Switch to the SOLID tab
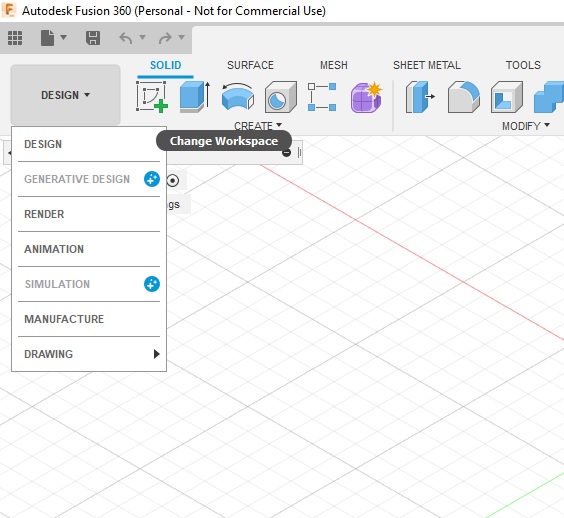 [x=165, y=65]
